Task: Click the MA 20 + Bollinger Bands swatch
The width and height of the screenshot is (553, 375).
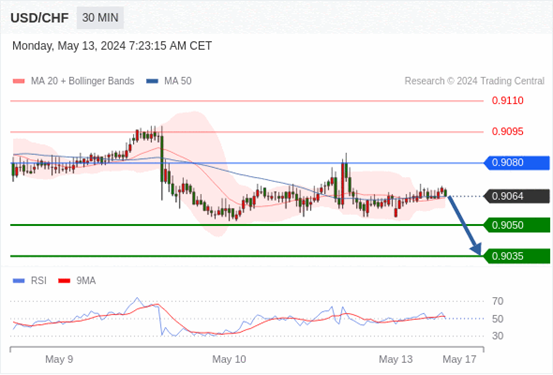Action: coord(19,81)
